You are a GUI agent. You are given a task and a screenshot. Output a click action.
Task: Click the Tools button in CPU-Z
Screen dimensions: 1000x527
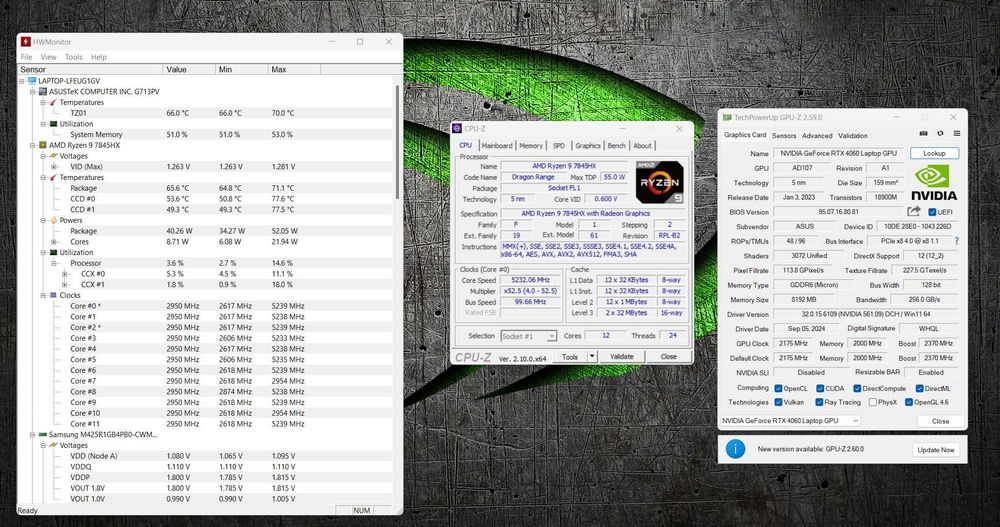coord(570,357)
